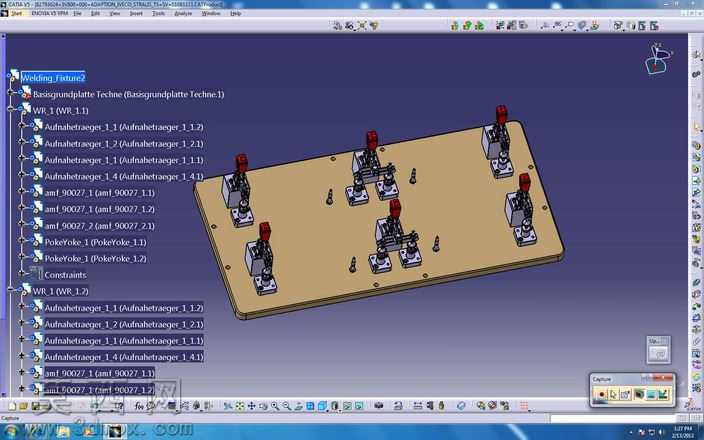Expand Aufnahetraeger_1_4 (Aufnahetraeger_1_4.1) under WR_1.1
Screen dimensions: 704x440
pyautogui.click(x=22, y=175)
